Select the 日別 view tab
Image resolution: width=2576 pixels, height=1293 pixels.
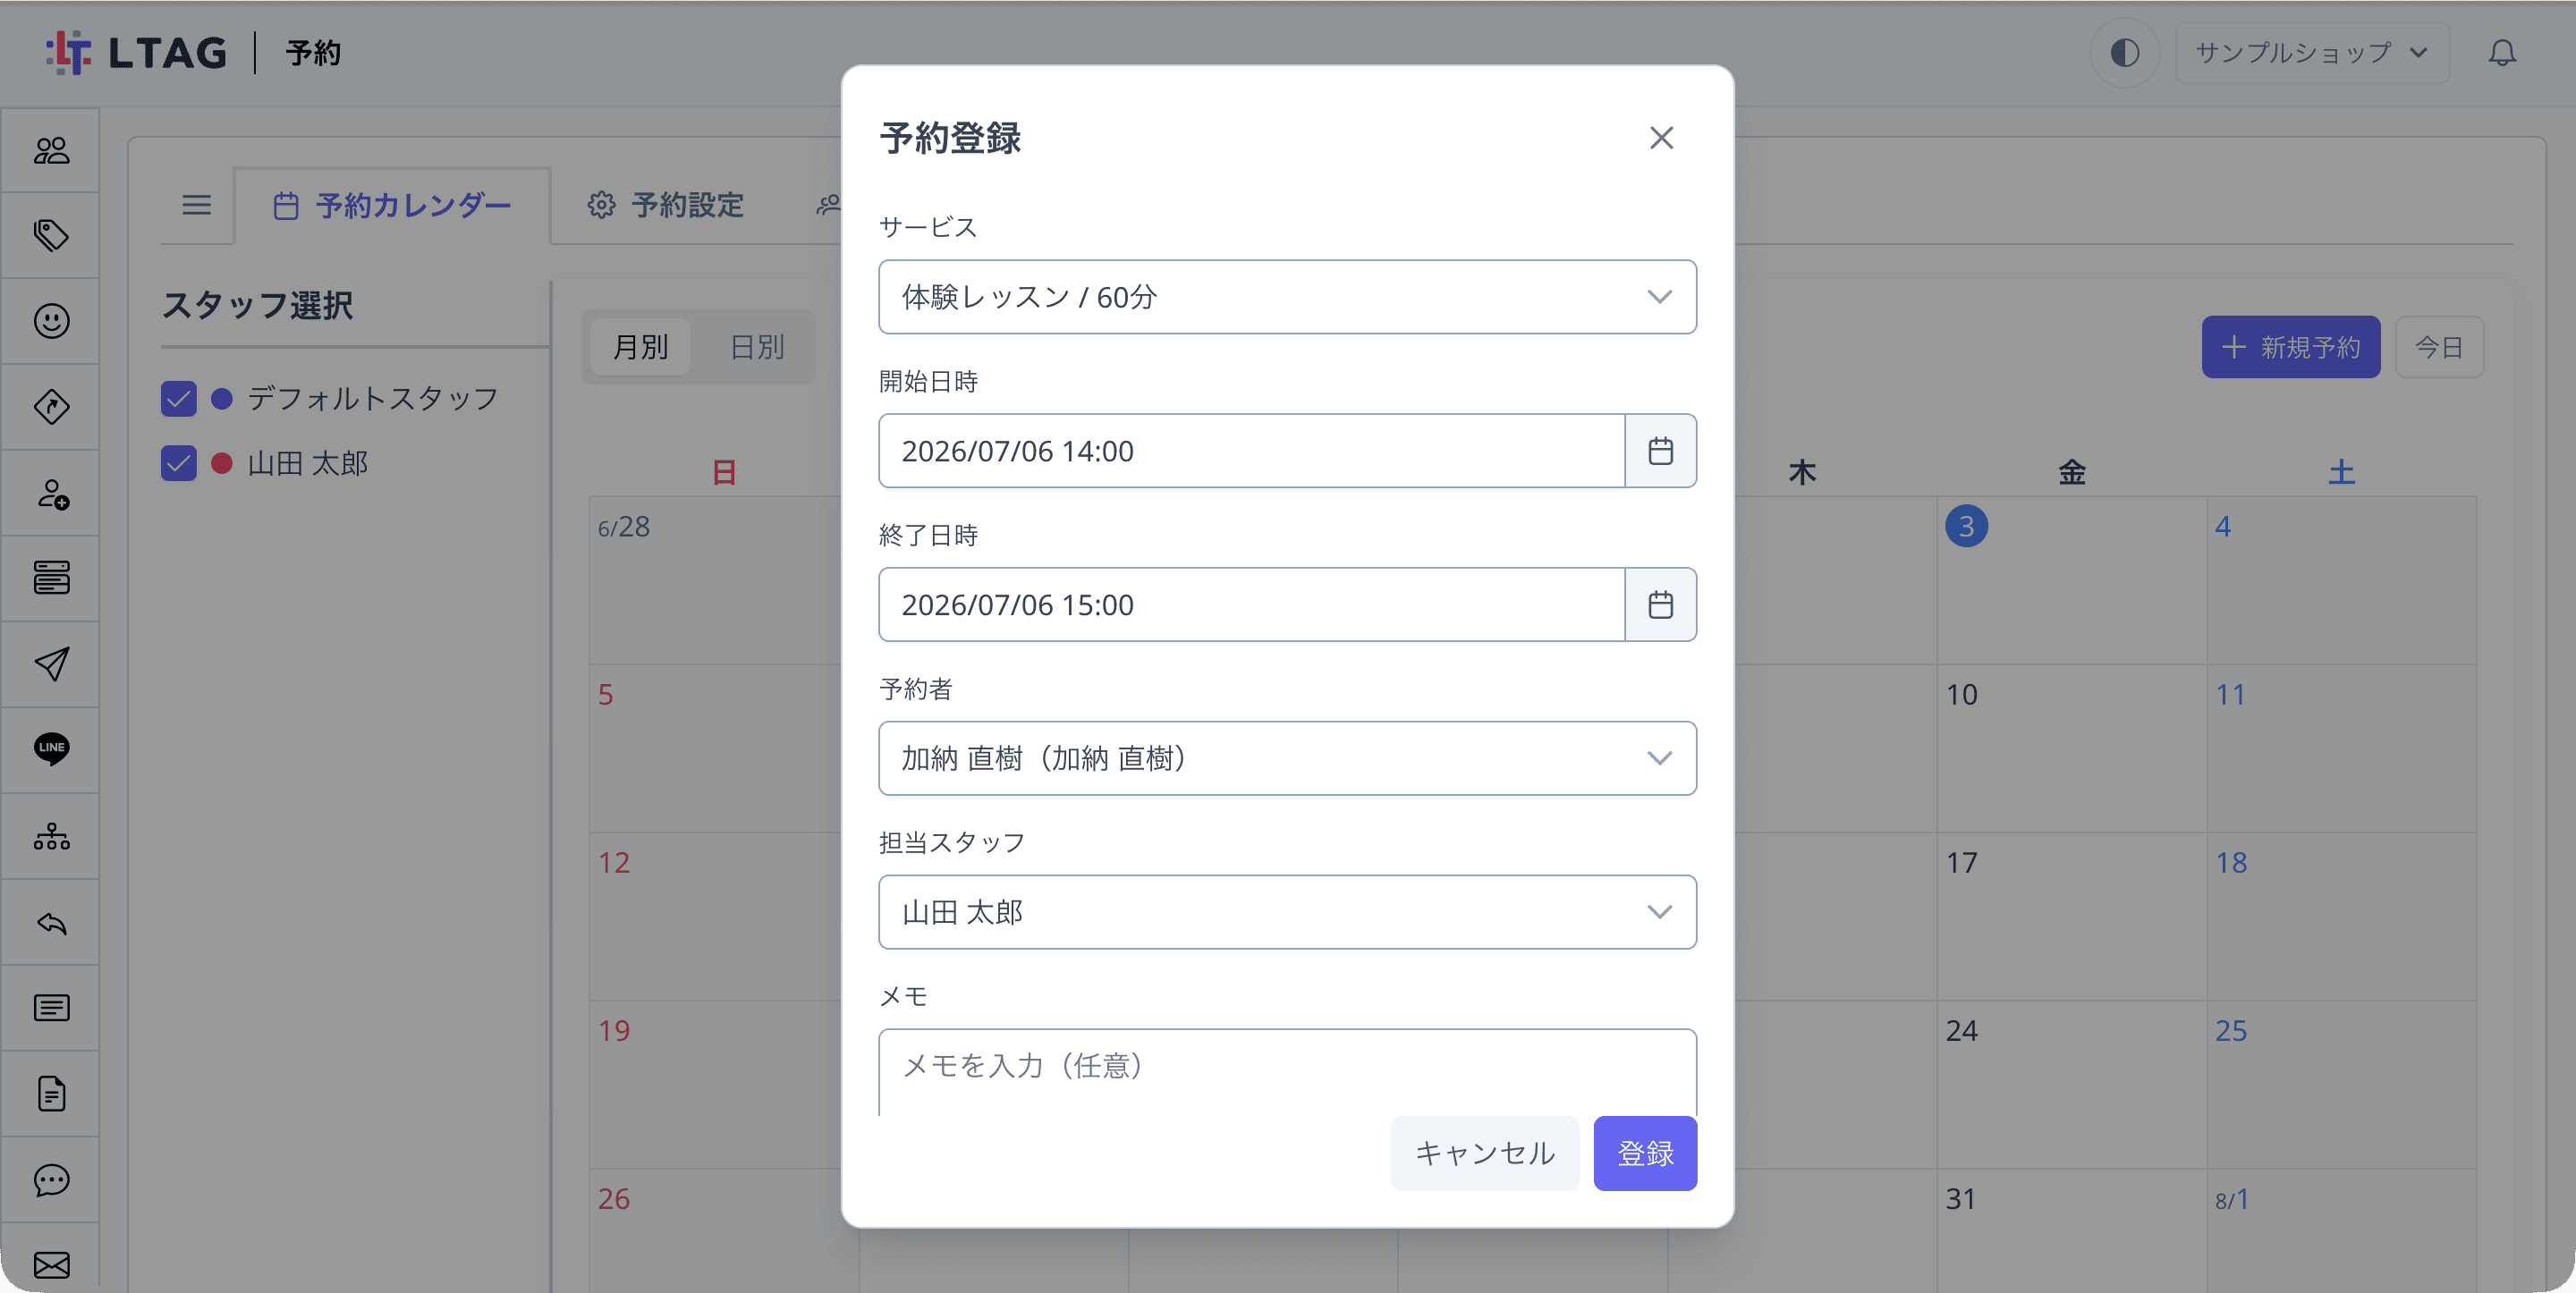(757, 347)
